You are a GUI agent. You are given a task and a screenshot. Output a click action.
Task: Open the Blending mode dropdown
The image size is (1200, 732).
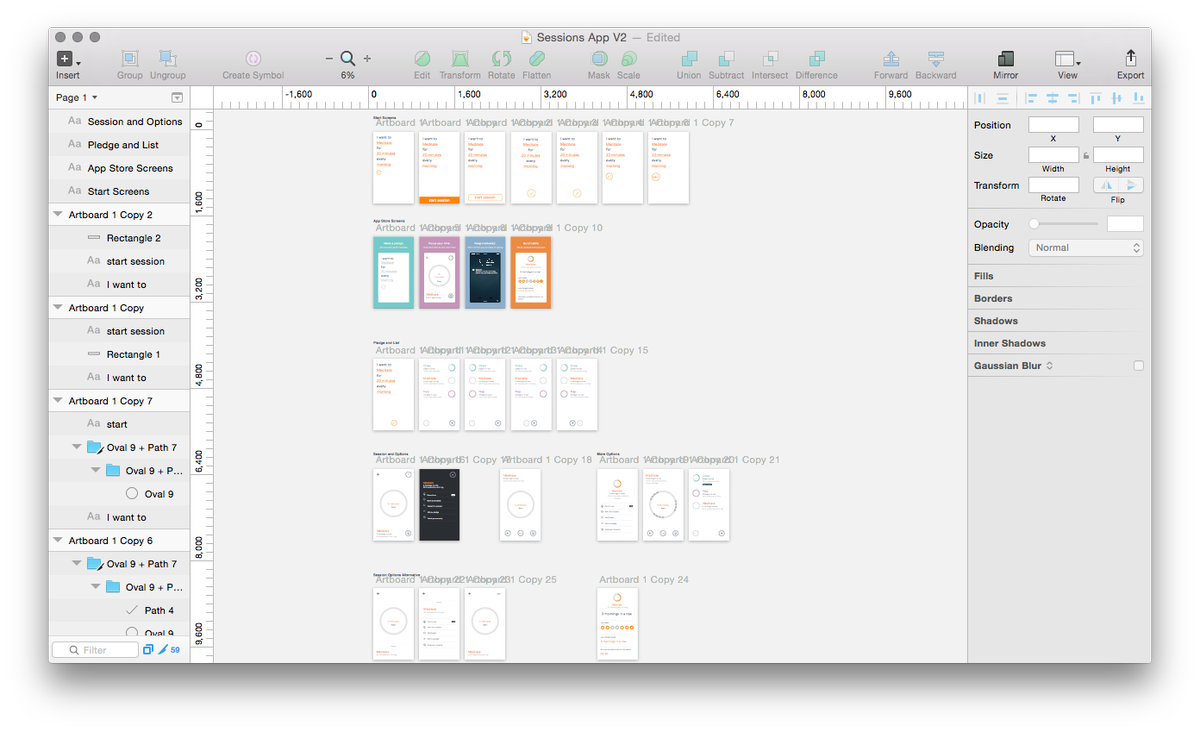1086,248
